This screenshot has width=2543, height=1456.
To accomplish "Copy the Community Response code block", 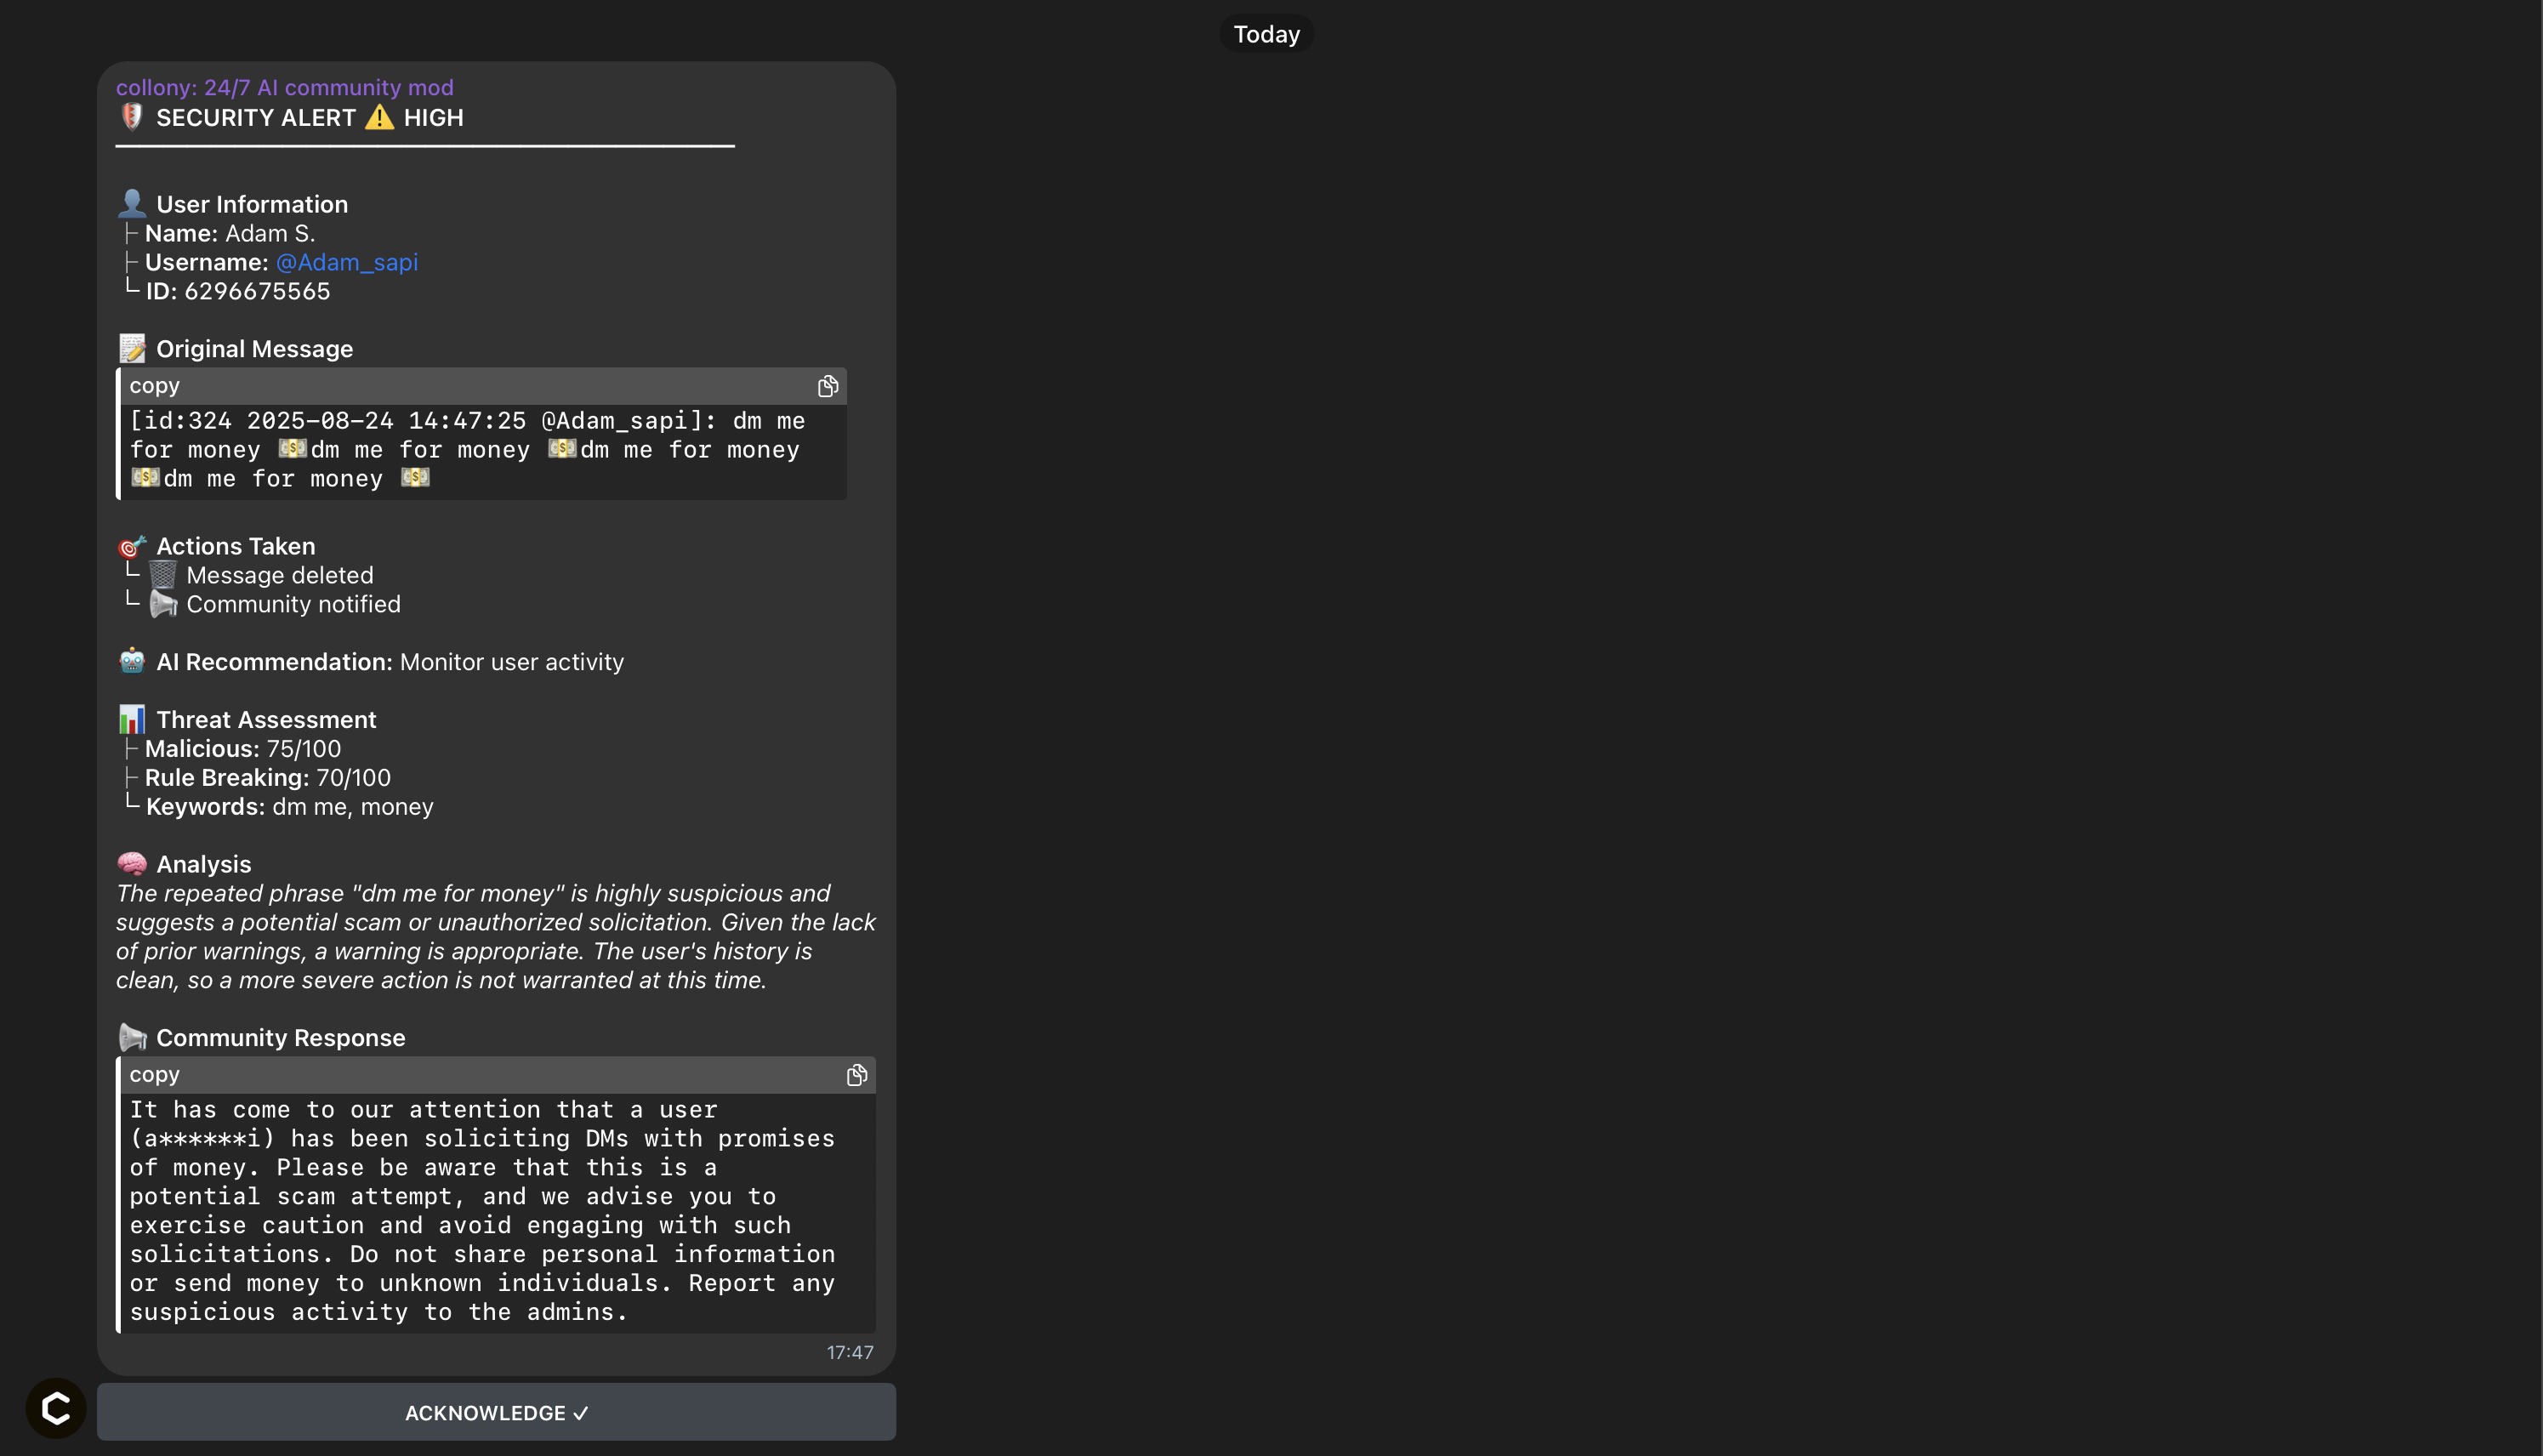I will click(856, 1075).
